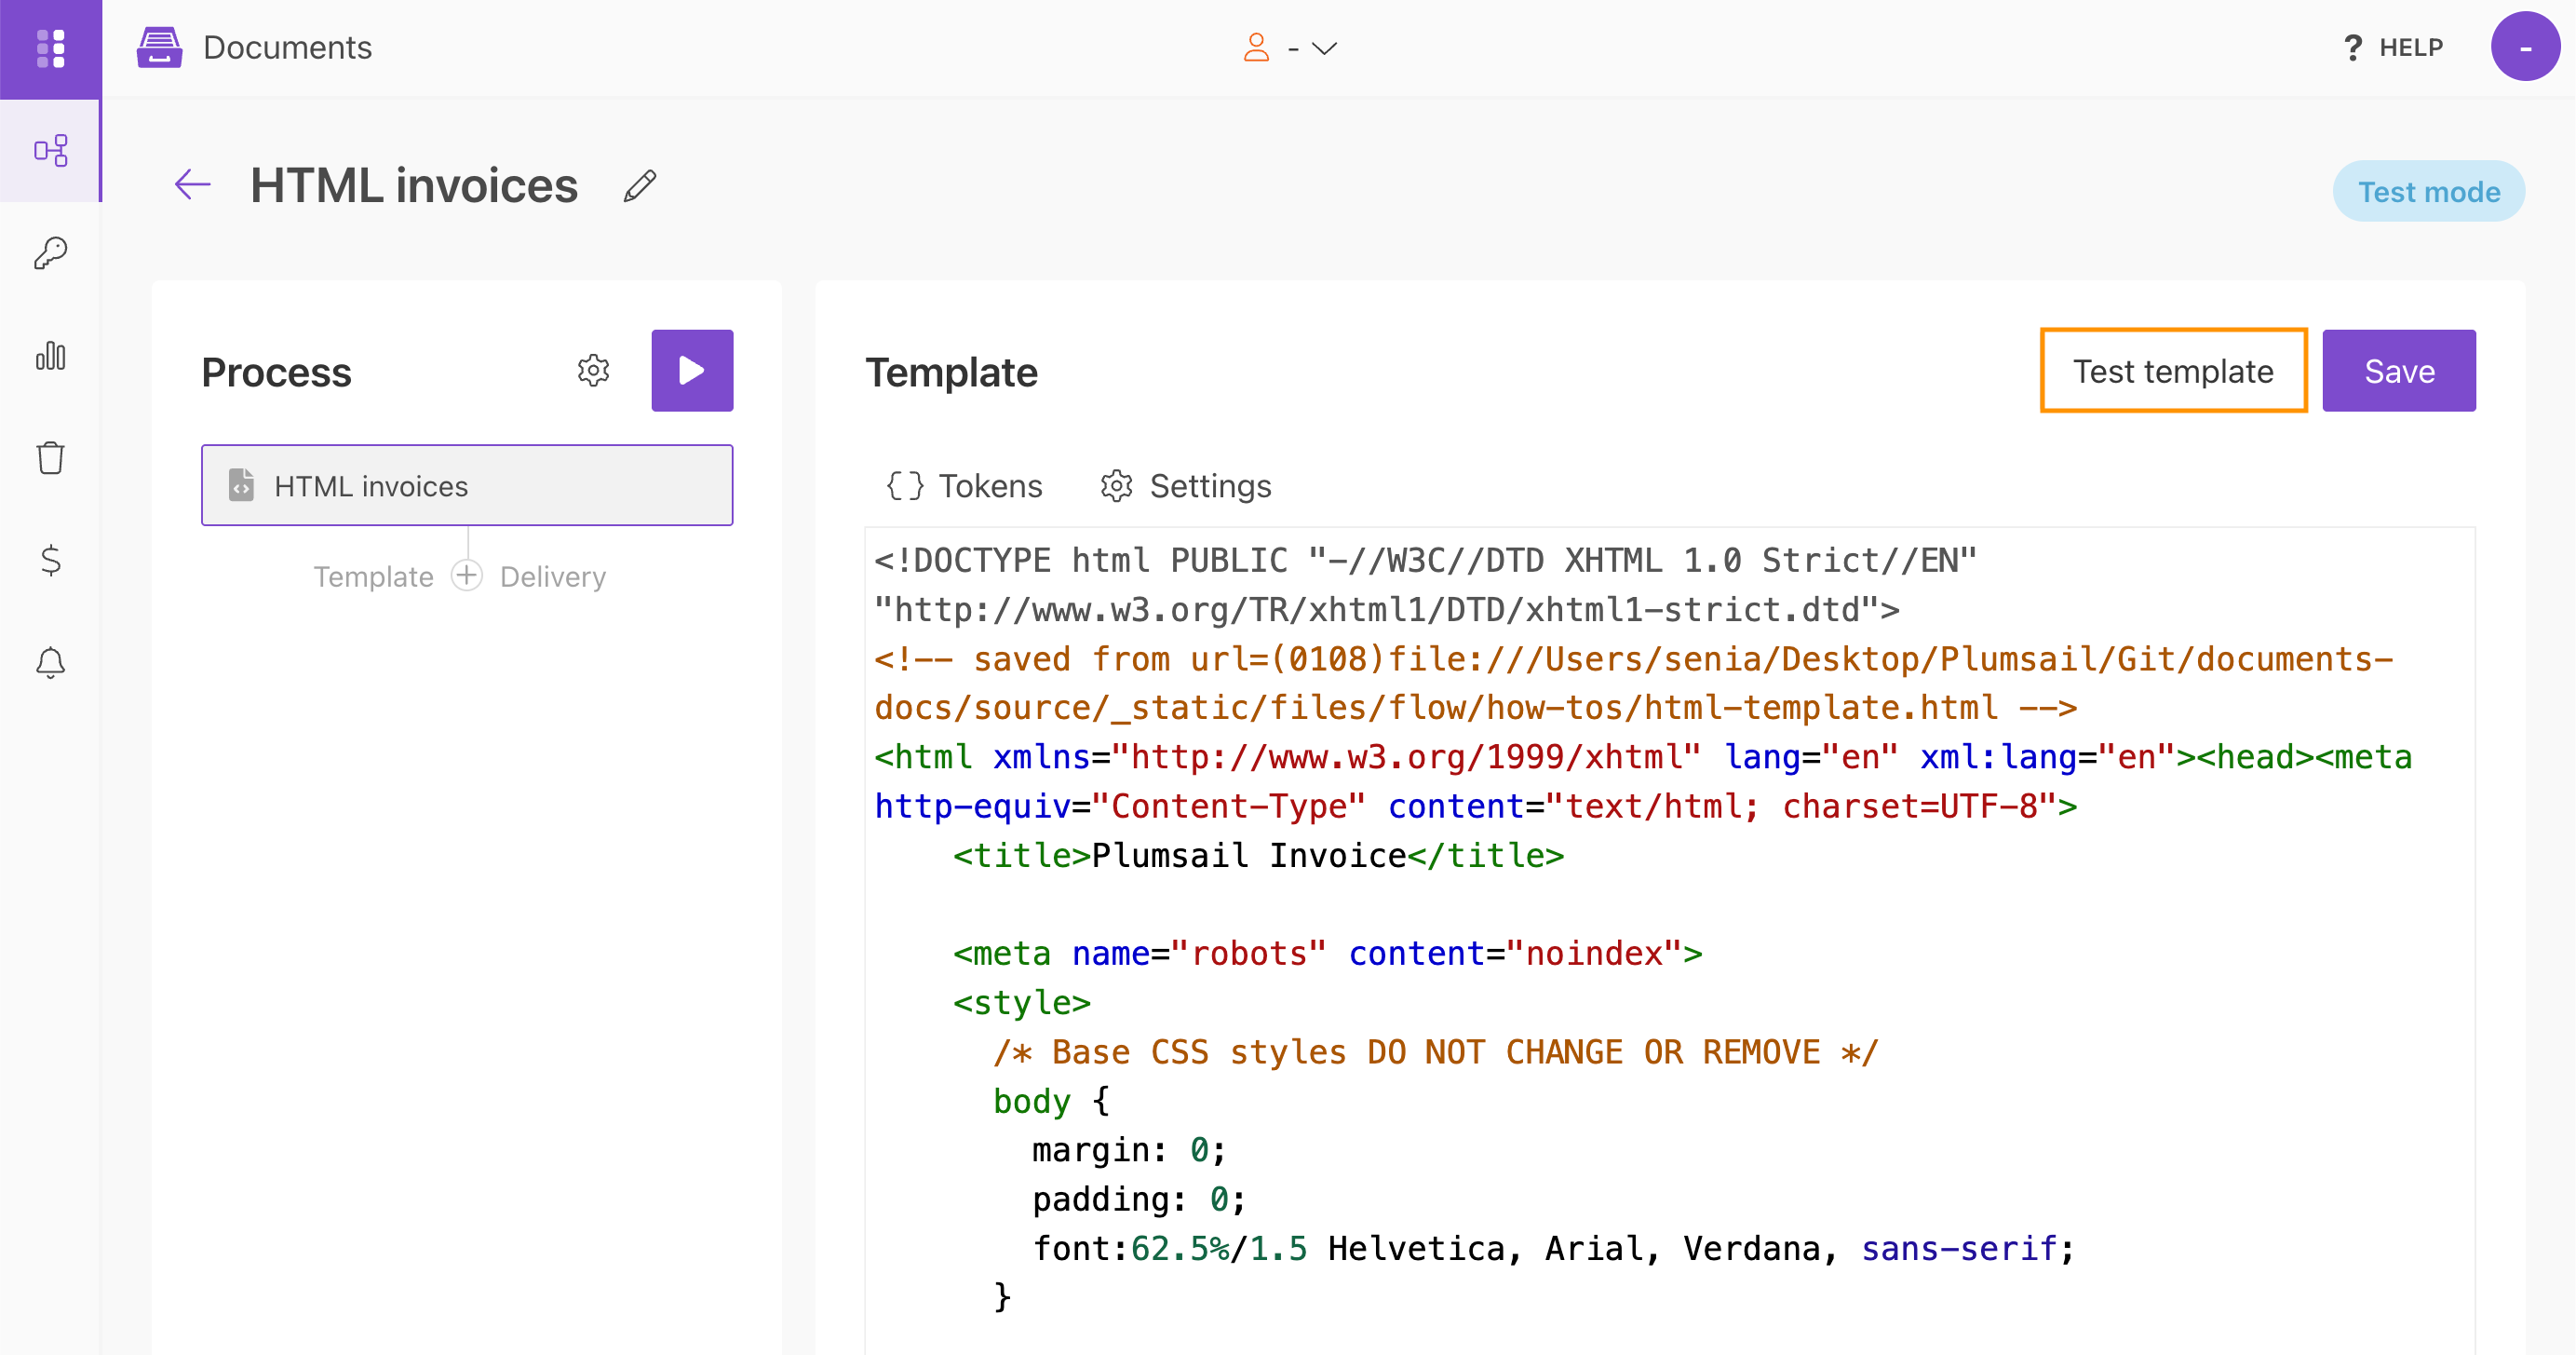The image size is (2576, 1355).
Task: Click into the DOCTYPE line of code
Action: (x=1425, y=560)
